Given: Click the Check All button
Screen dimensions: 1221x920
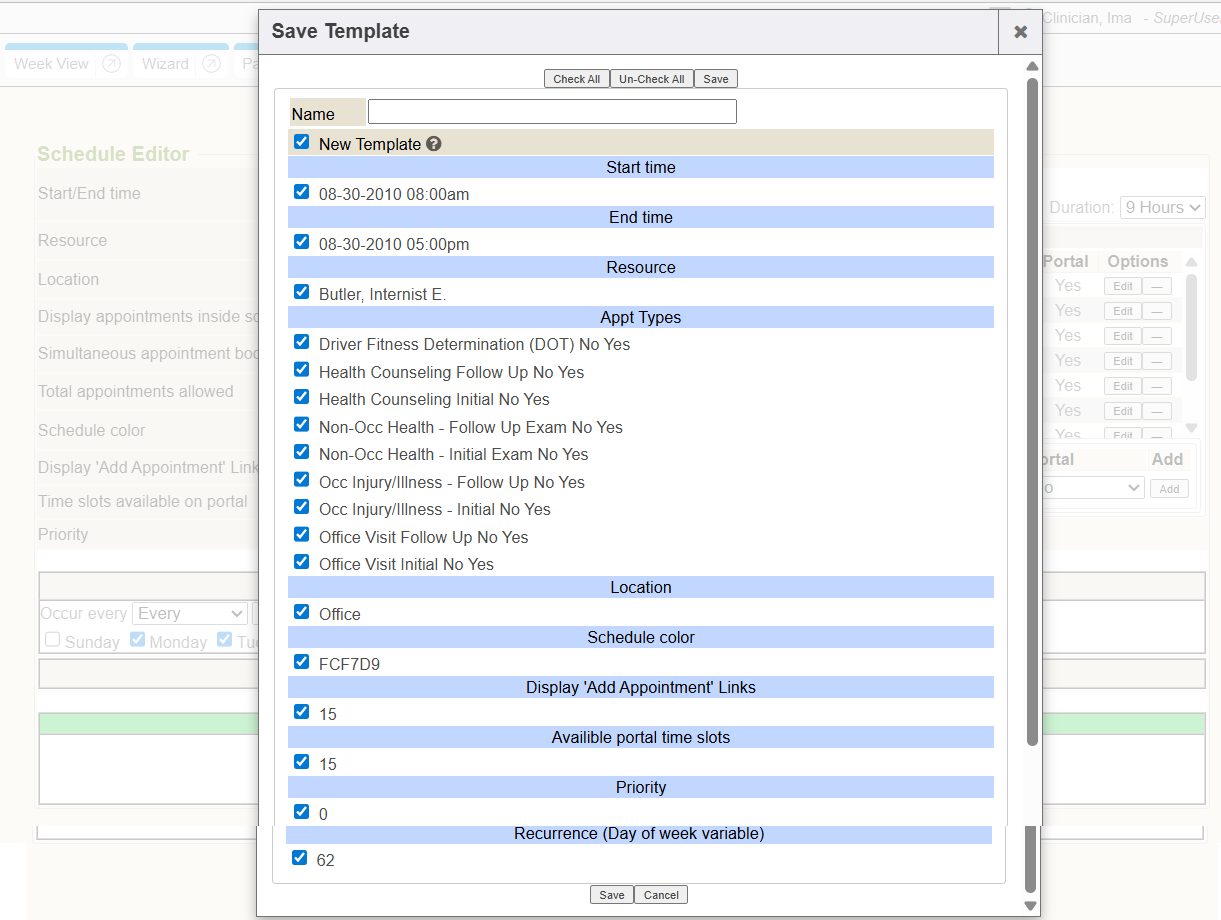Looking at the screenshot, I should click(x=577, y=79).
